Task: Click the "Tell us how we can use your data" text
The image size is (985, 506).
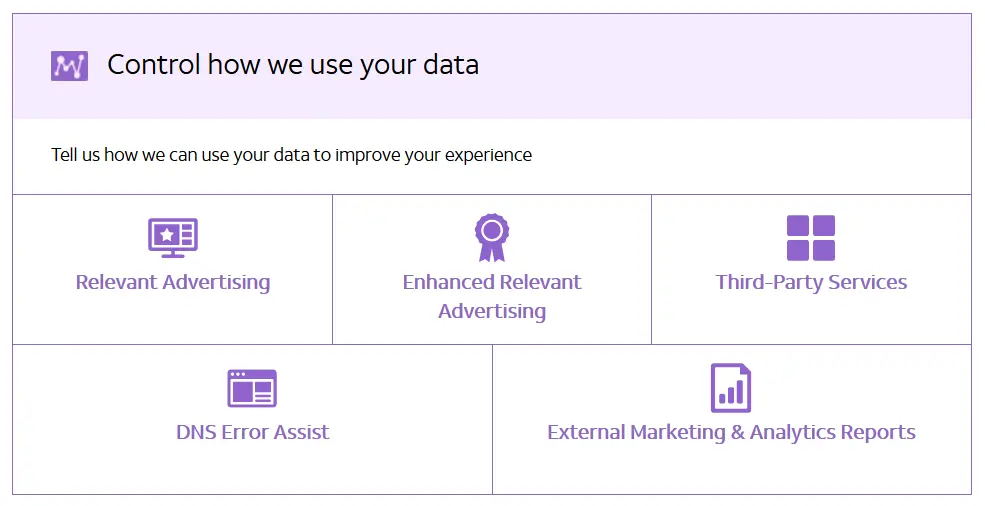Action: pos(291,155)
